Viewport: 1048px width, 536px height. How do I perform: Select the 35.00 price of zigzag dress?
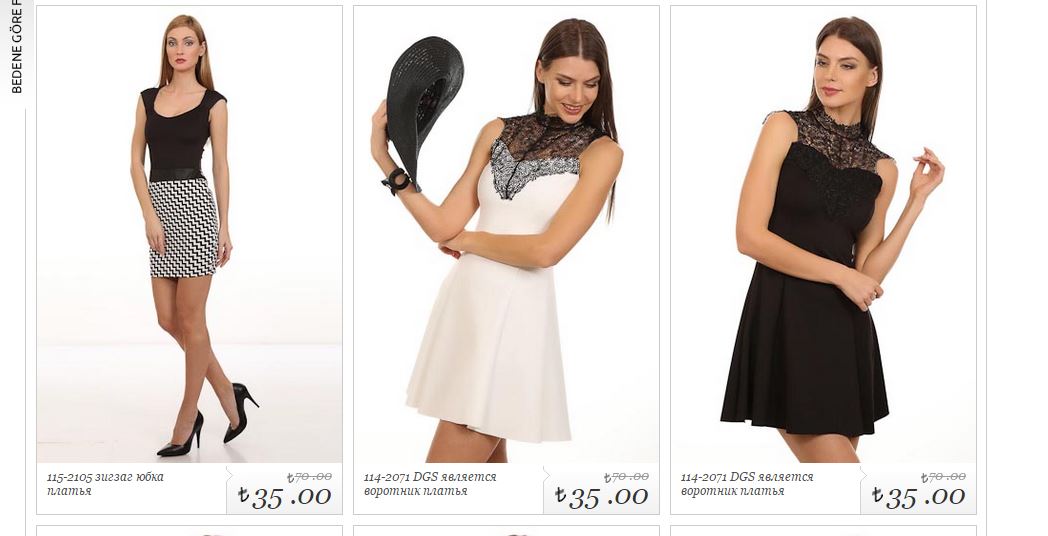[284, 497]
